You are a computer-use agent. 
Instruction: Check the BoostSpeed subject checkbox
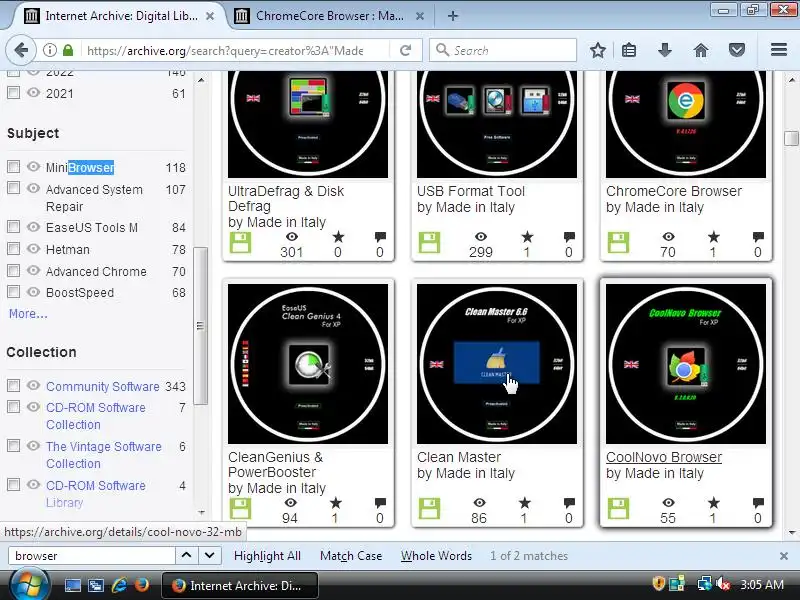(x=13, y=292)
